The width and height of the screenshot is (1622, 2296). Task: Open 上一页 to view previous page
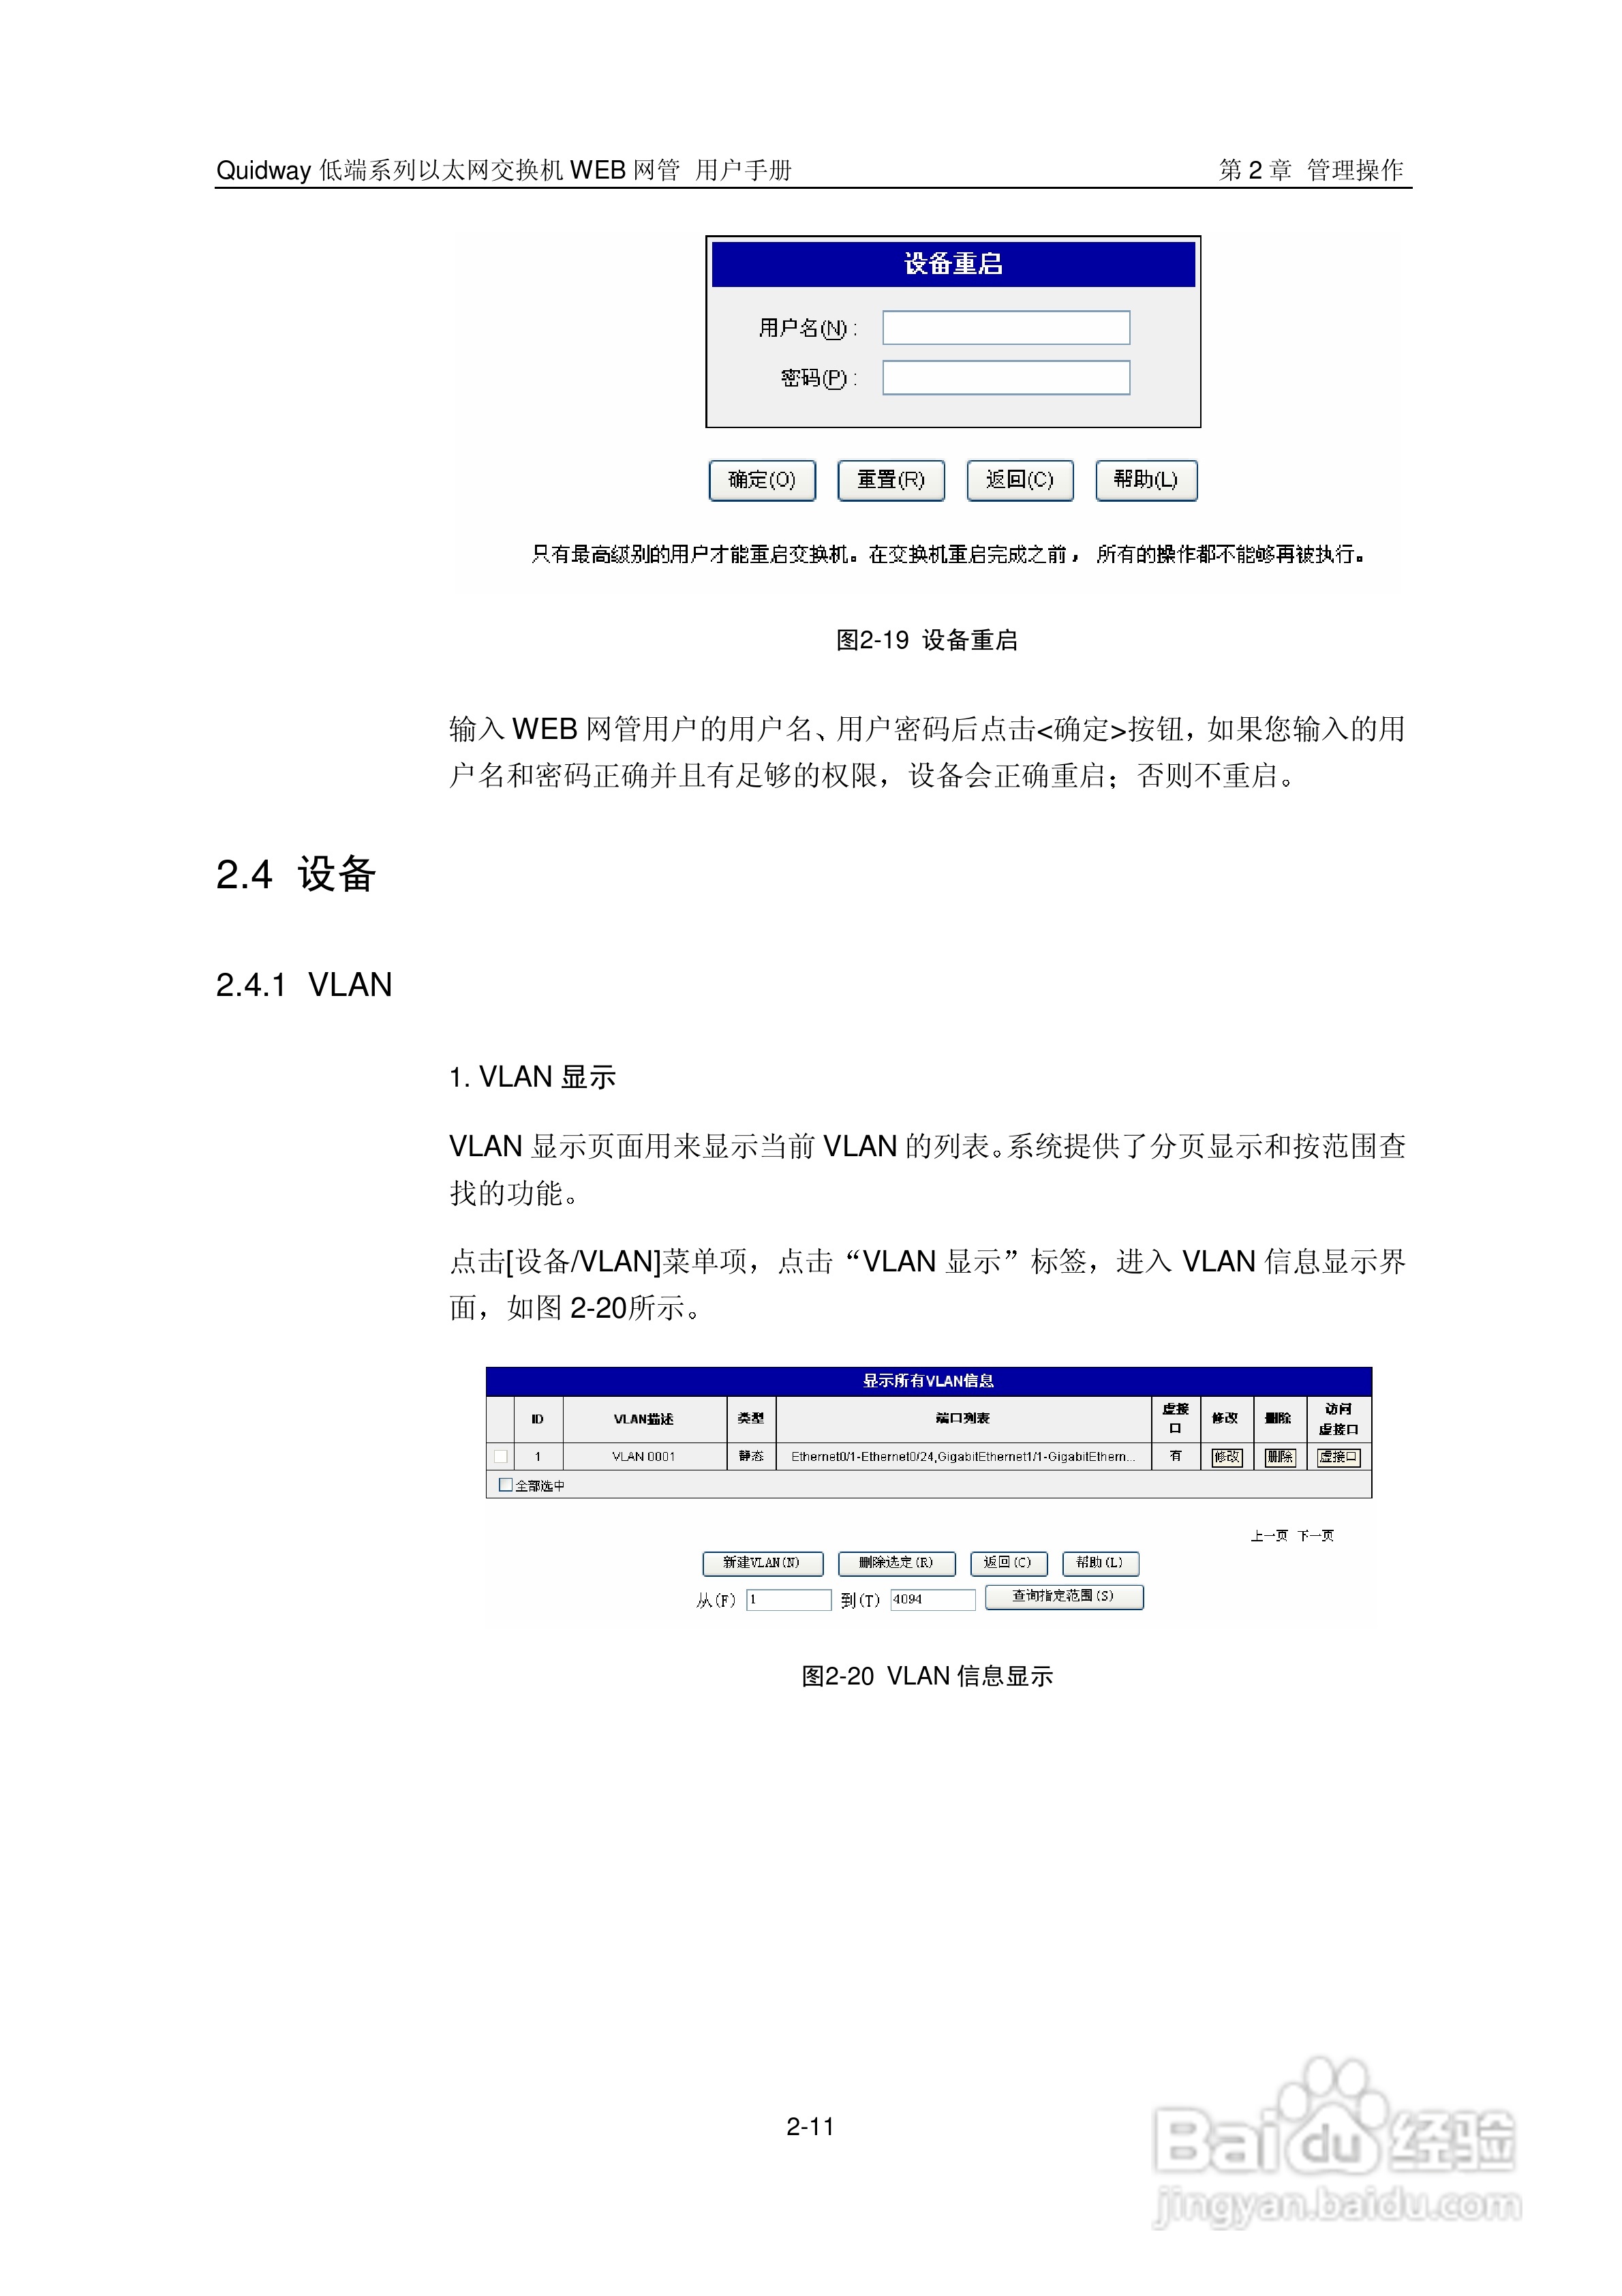(x=1270, y=1535)
